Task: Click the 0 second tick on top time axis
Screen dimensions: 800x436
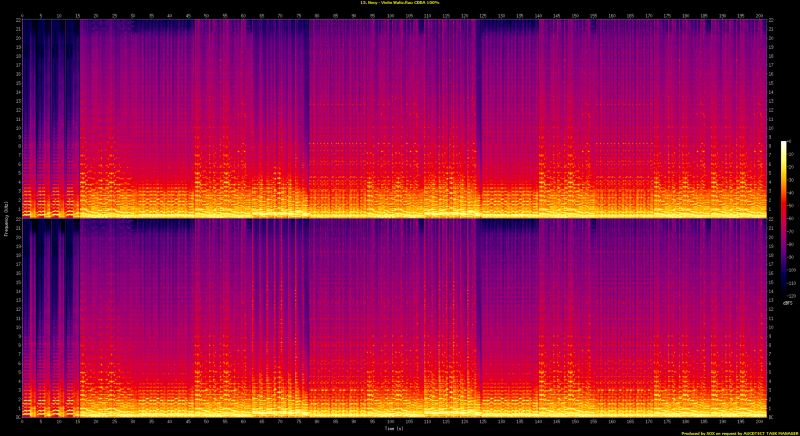Action: pyautogui.click(x=23, y=15)
